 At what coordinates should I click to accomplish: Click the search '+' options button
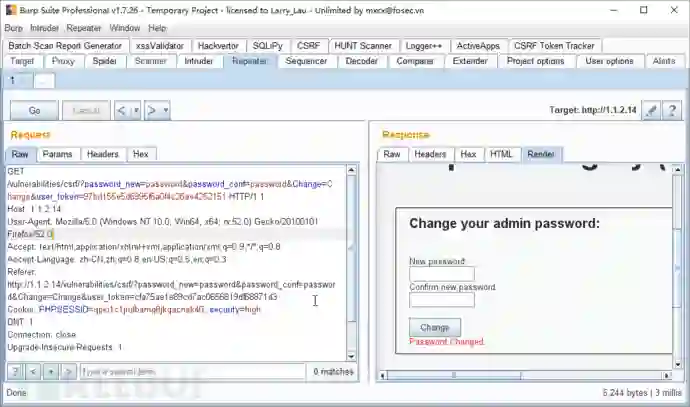click(x=51, y=372)
